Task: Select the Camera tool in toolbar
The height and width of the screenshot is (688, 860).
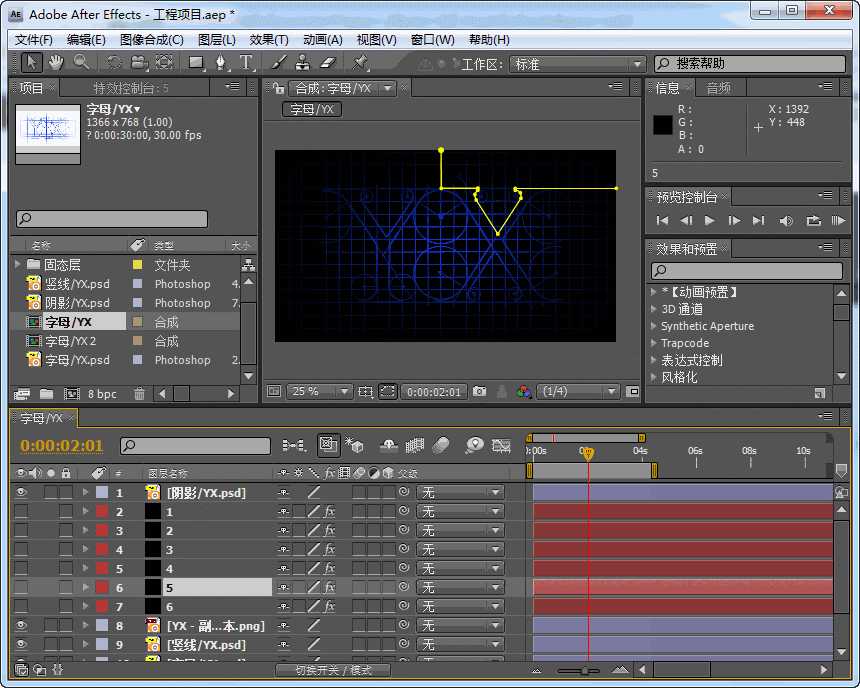Action: pyautogui.click(x=139, y=63)
